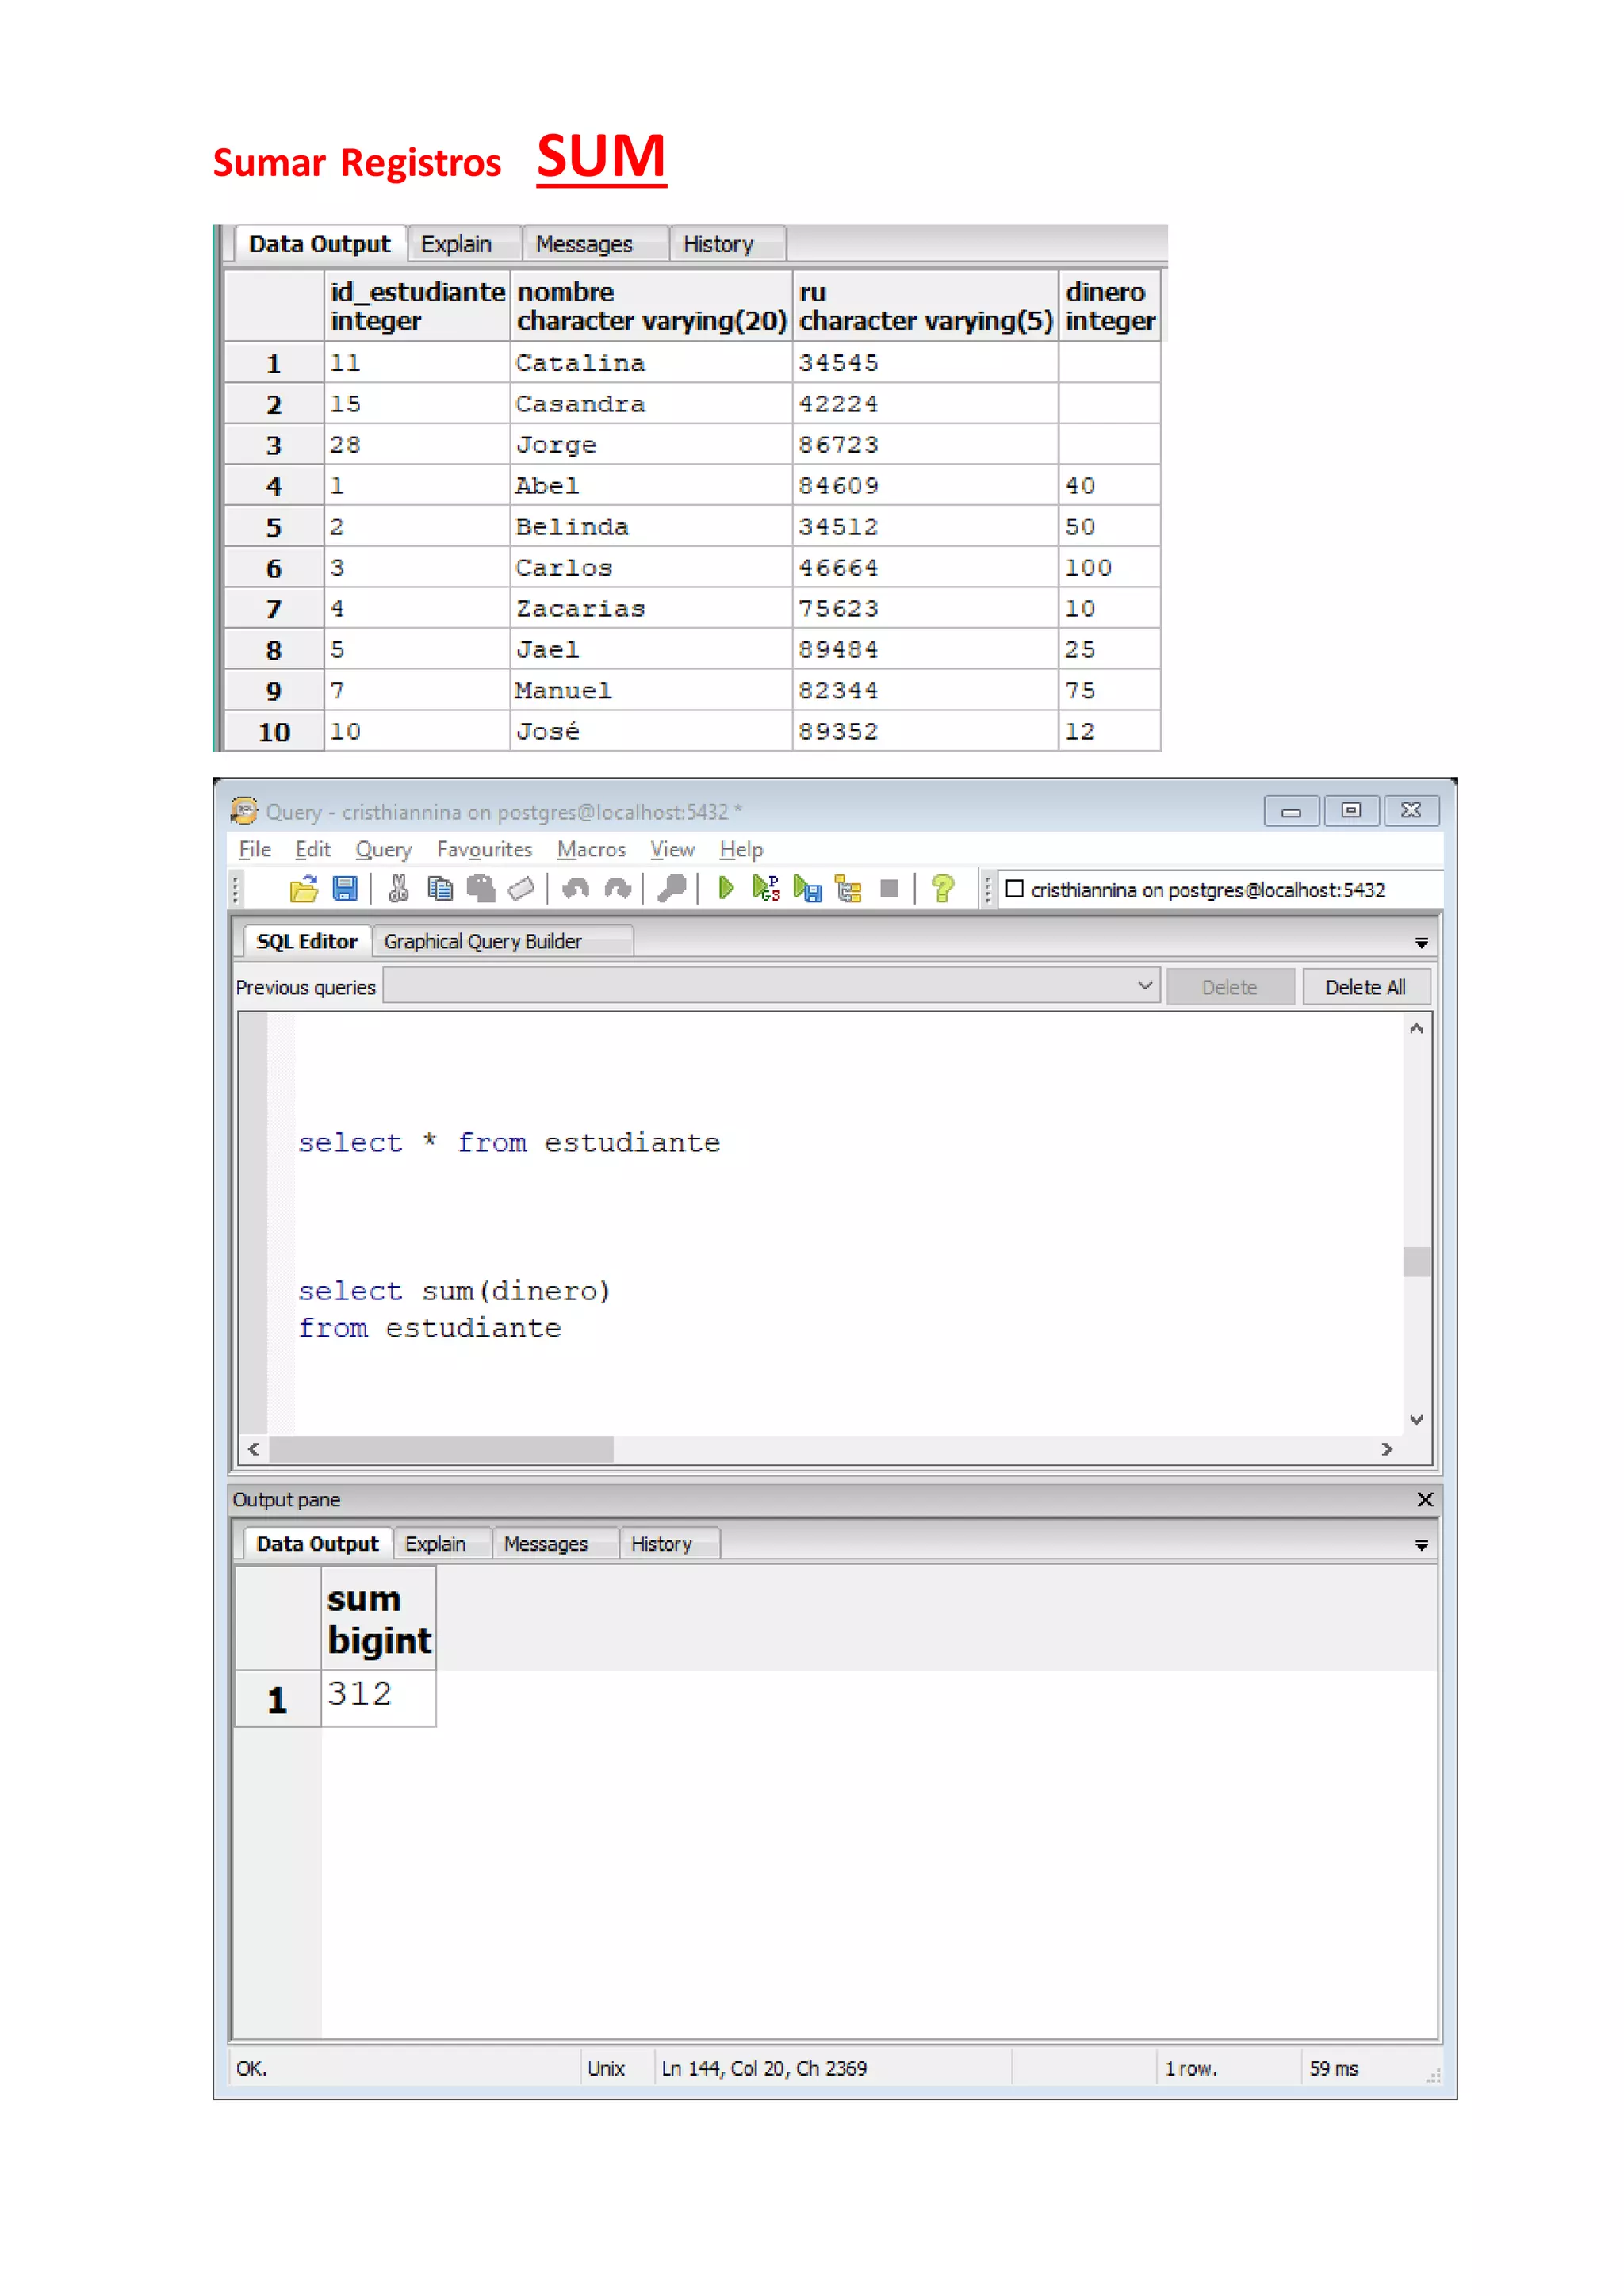Cut selected text with the scissors icon
Image resolution: width=1624 pixels, height=2296 pixels.
point(398,889)
